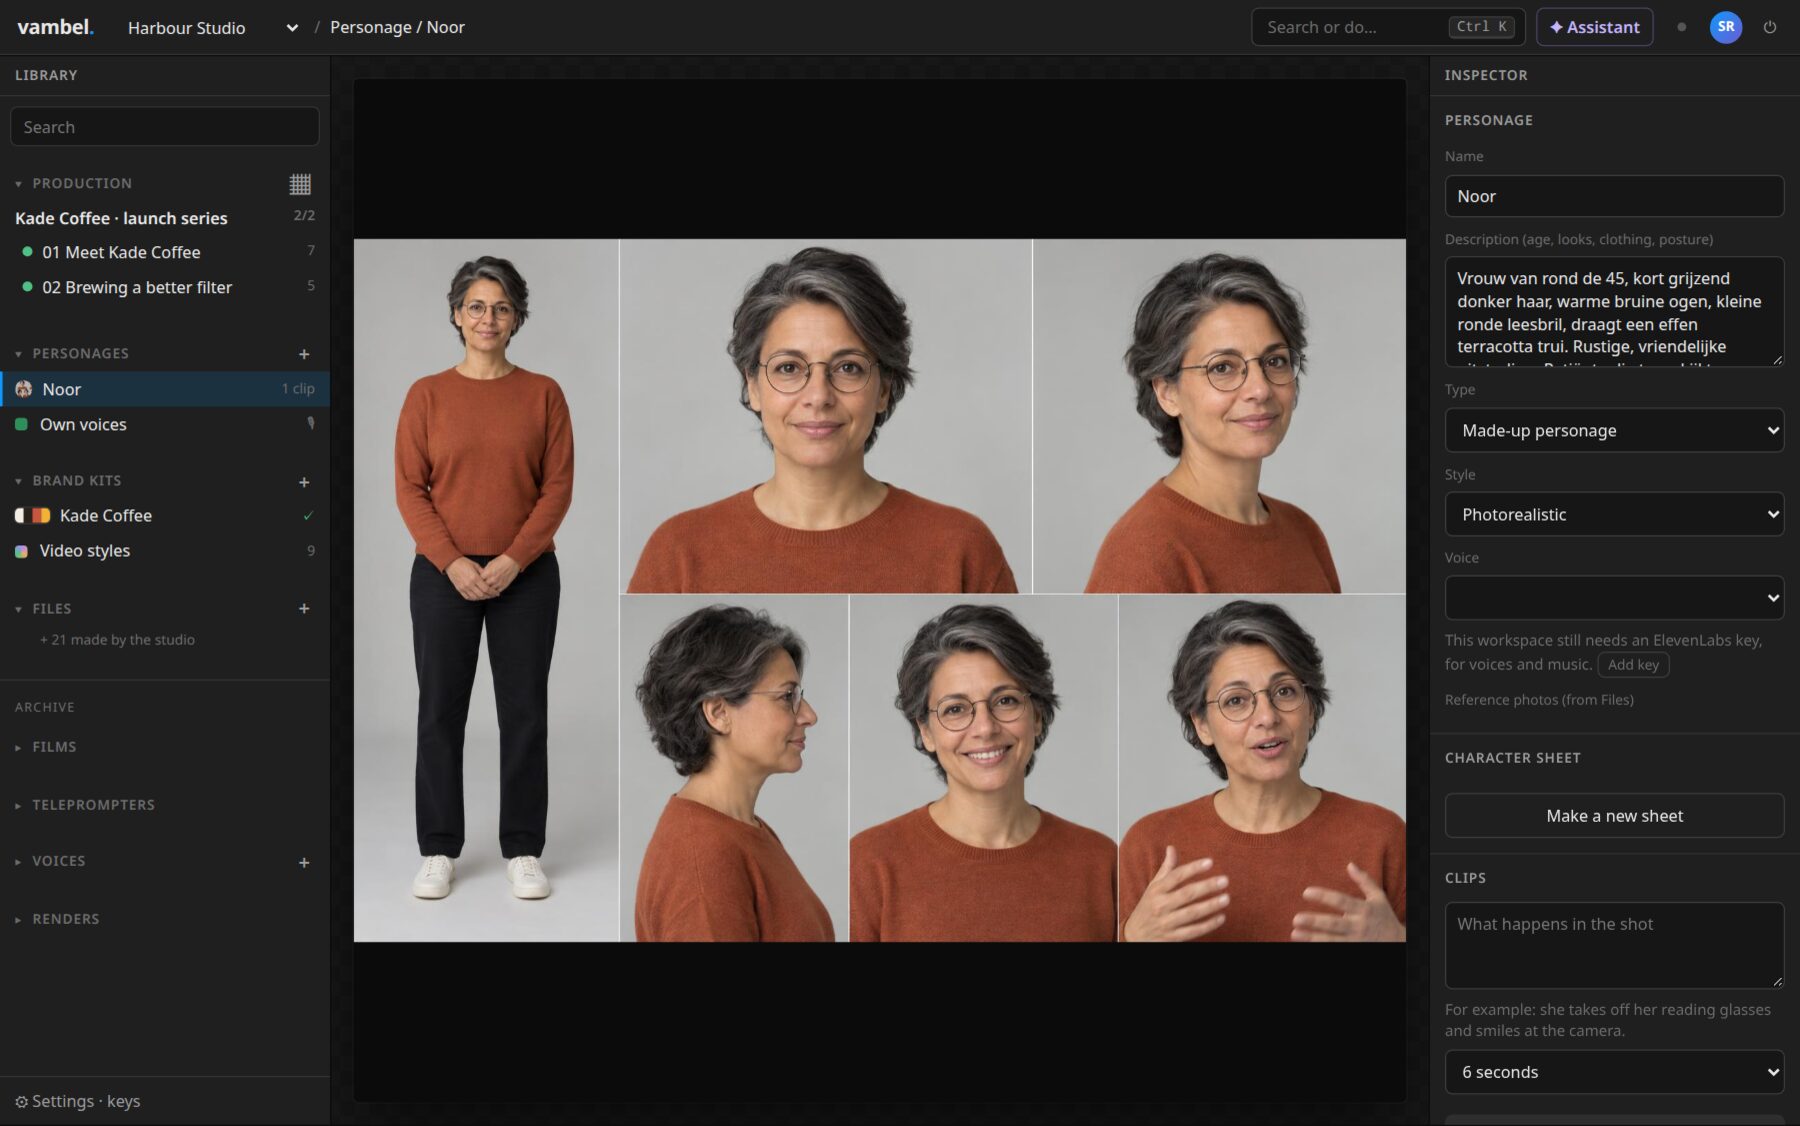Click the Kade Coffee brand kit checkmark
Viewport: 1800px width, 1126px height.
click(x=308, y=516)
